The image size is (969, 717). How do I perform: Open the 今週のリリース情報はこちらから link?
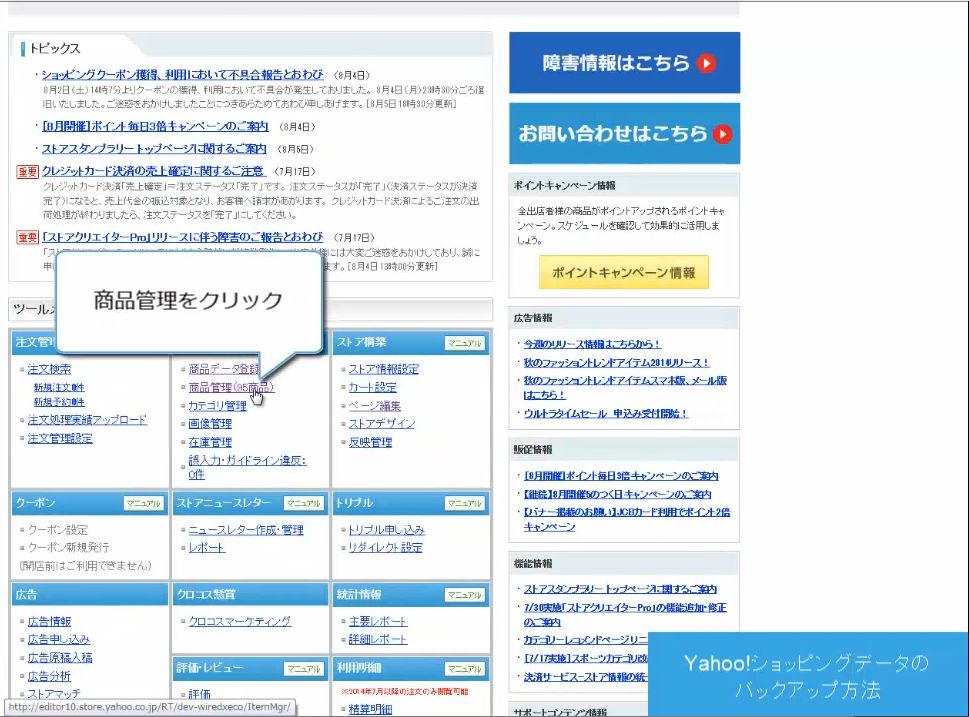click(592, 344)
